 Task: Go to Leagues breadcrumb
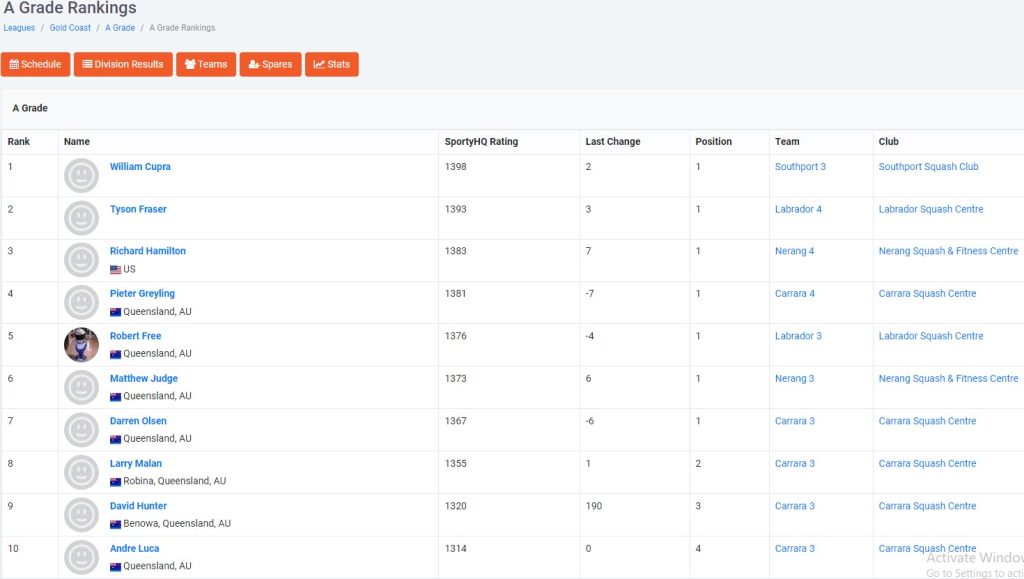19,28
